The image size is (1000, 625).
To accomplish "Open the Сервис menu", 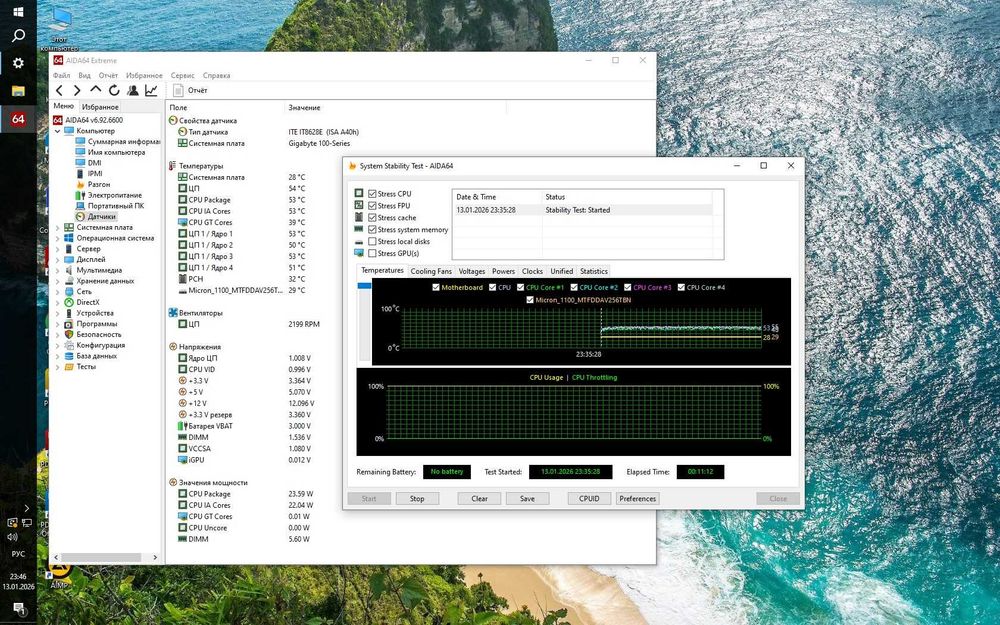I will coord(182,75).
